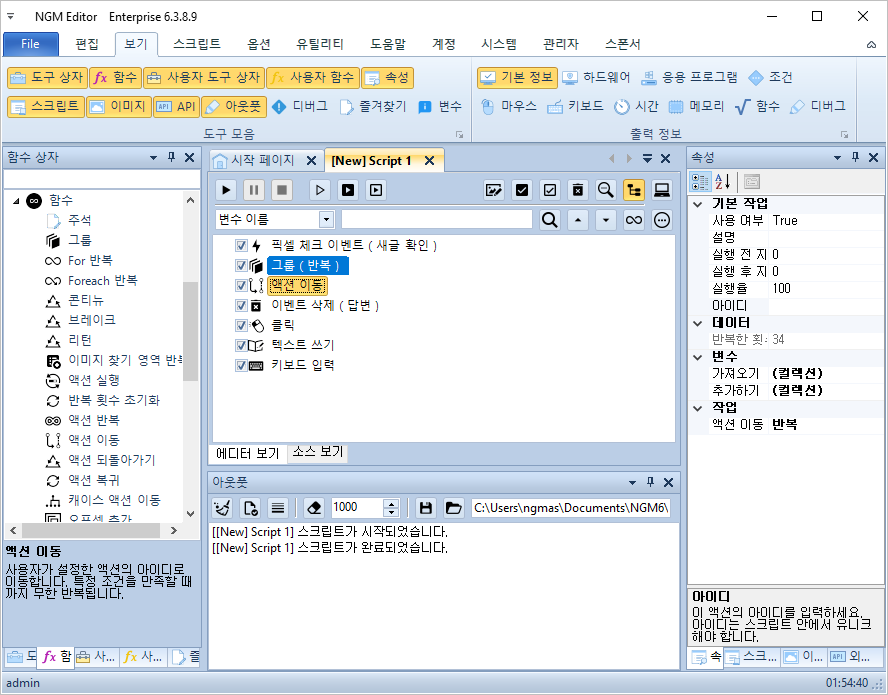This screenshot has width=888, height=695.
Task: Collapse the 변수 property category
Action: pos(698,357)
